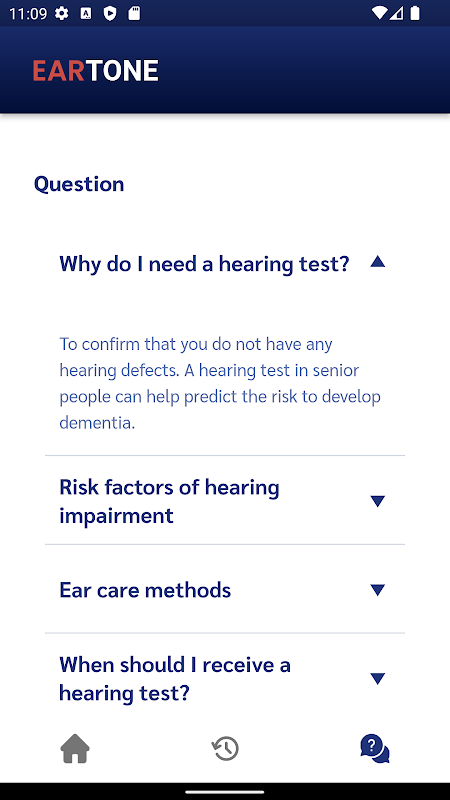Screen dimensions: 450x800
Task: Tap the shield play icon in status bar
Action: pos(110,13)
